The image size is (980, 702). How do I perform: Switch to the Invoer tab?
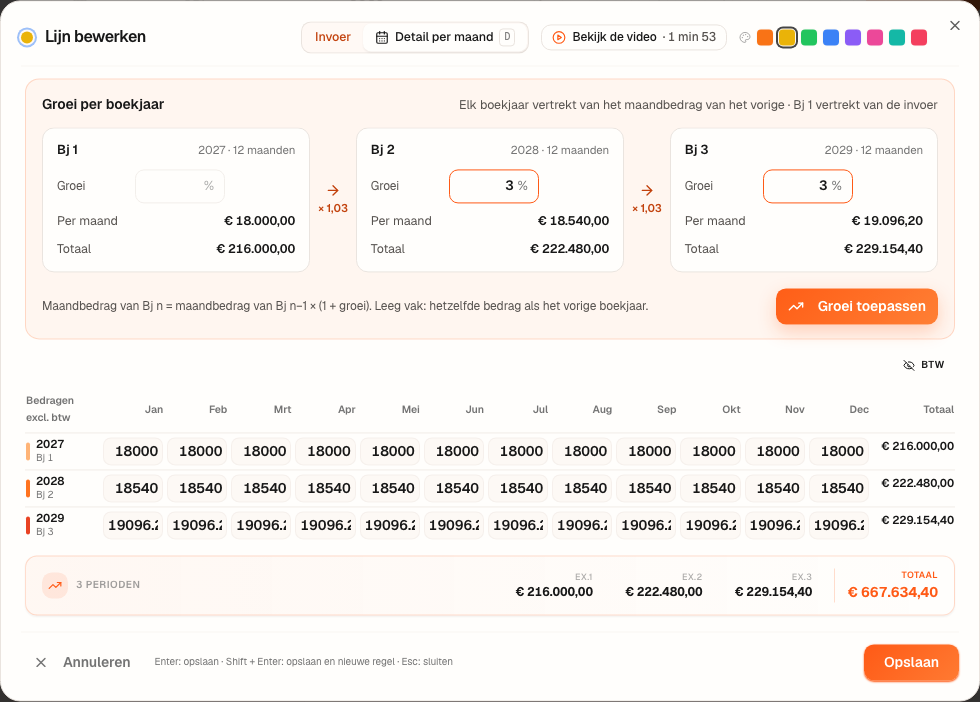pyautogui.click(x=332, y=38)
